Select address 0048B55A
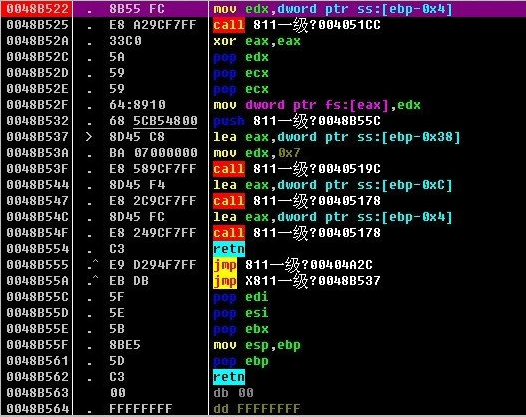 (x=37, y=281)
